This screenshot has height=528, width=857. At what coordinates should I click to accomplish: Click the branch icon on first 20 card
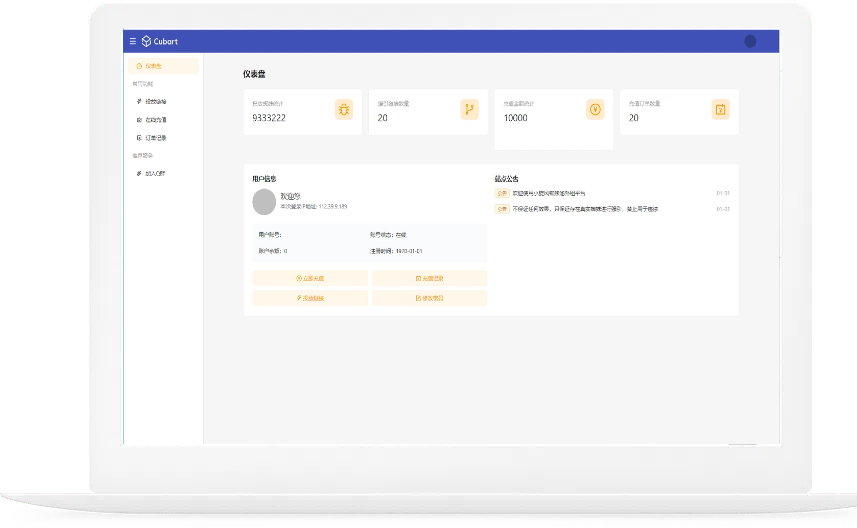pos(469,110)
